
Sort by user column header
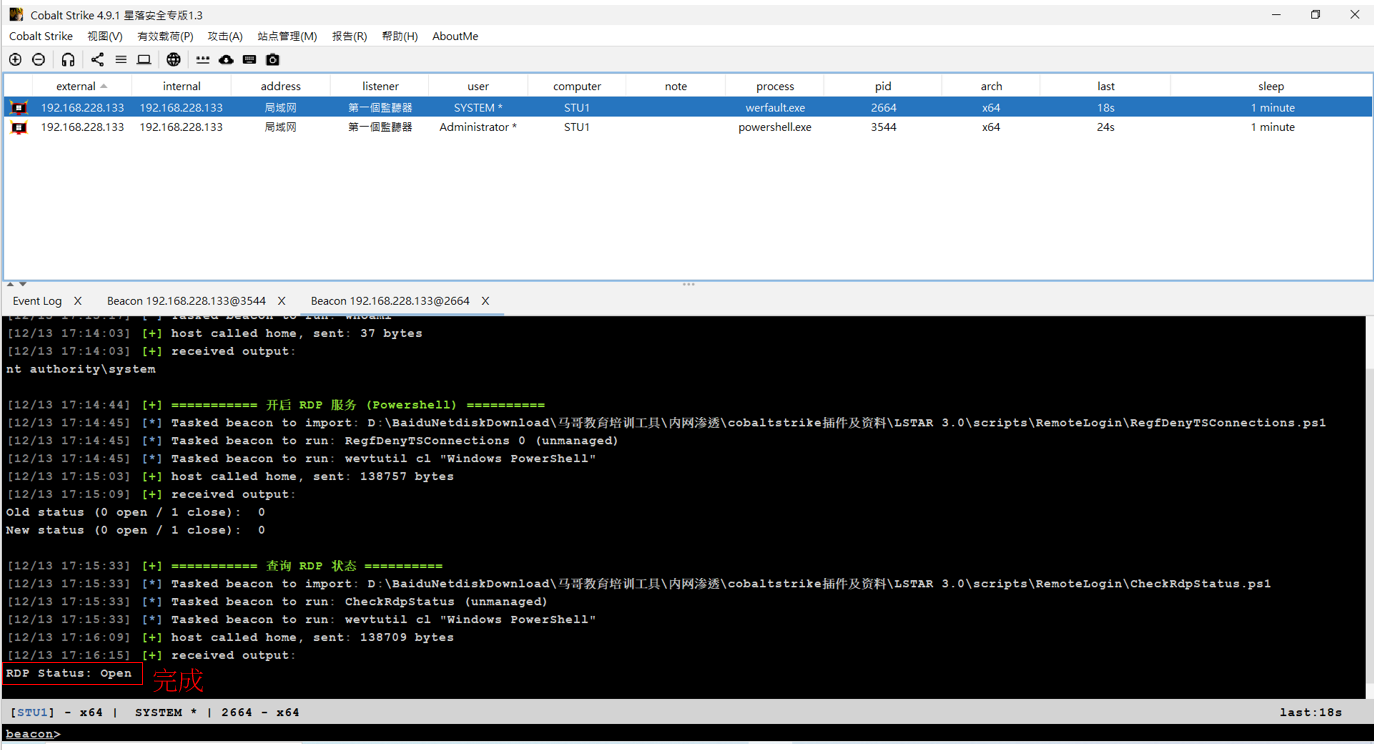click(478, 87)
